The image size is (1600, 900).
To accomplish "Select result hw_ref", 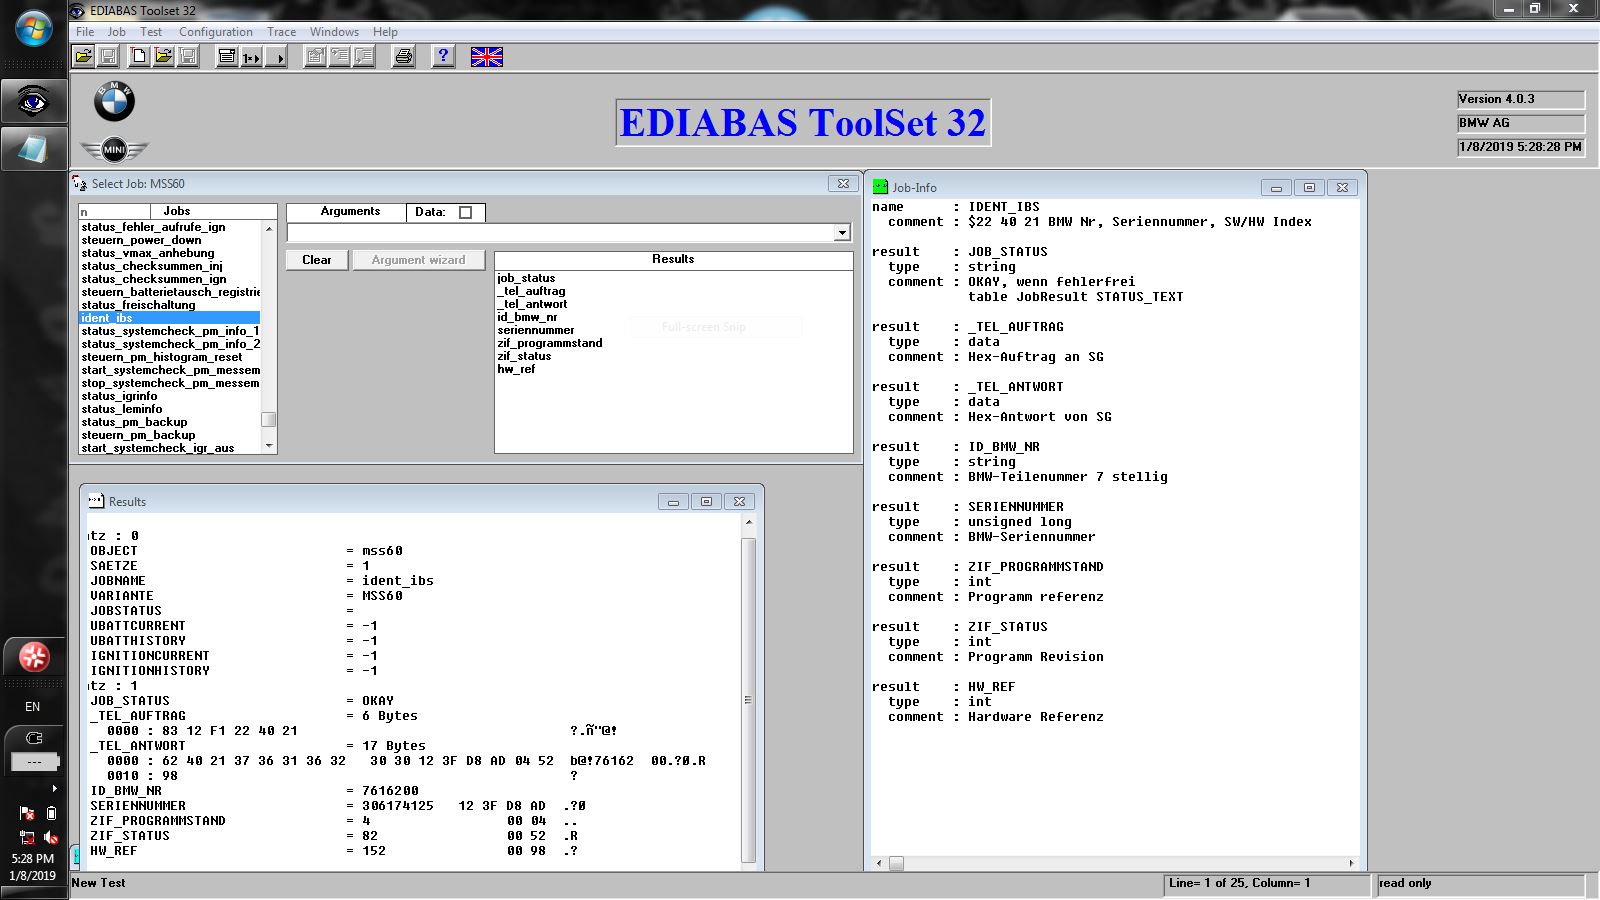I will click(516, 369).
